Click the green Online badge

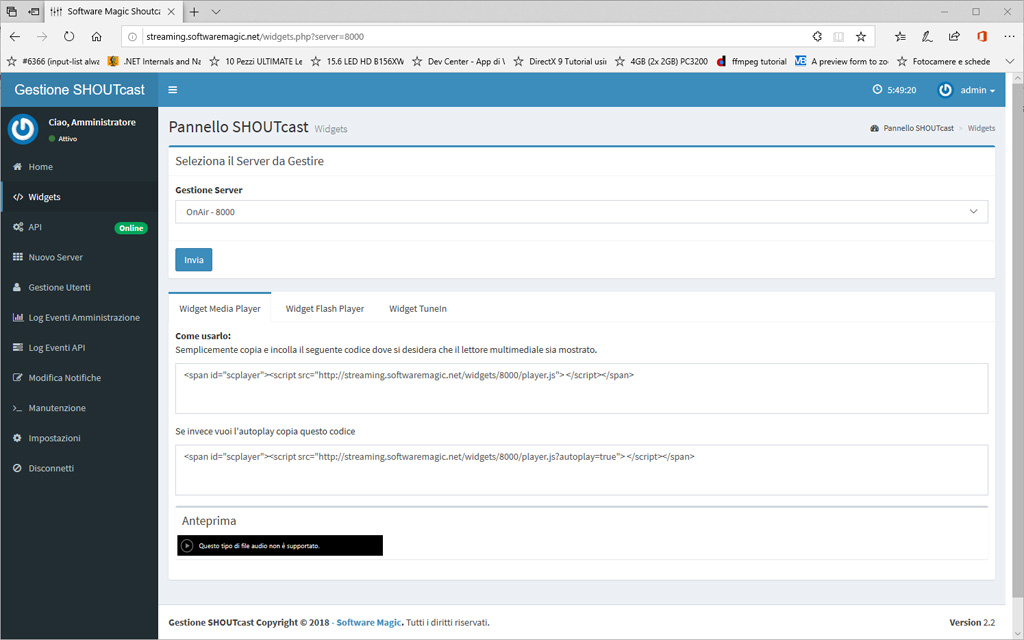point(131,228)
